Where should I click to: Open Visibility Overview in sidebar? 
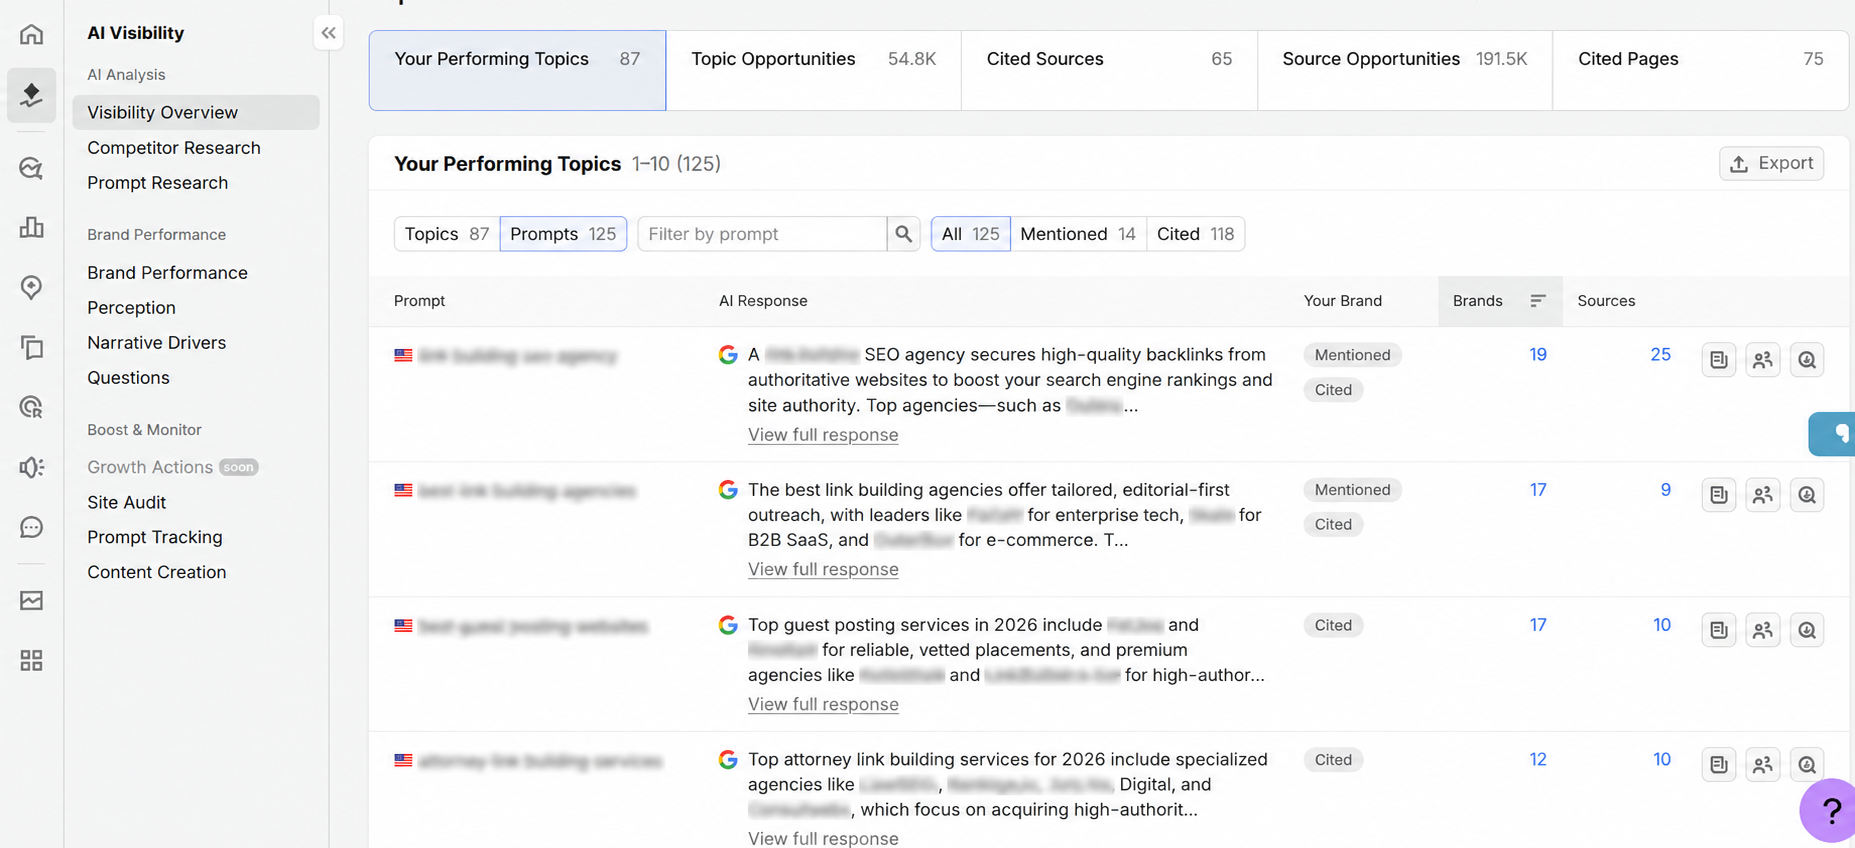tap(196, 112)
